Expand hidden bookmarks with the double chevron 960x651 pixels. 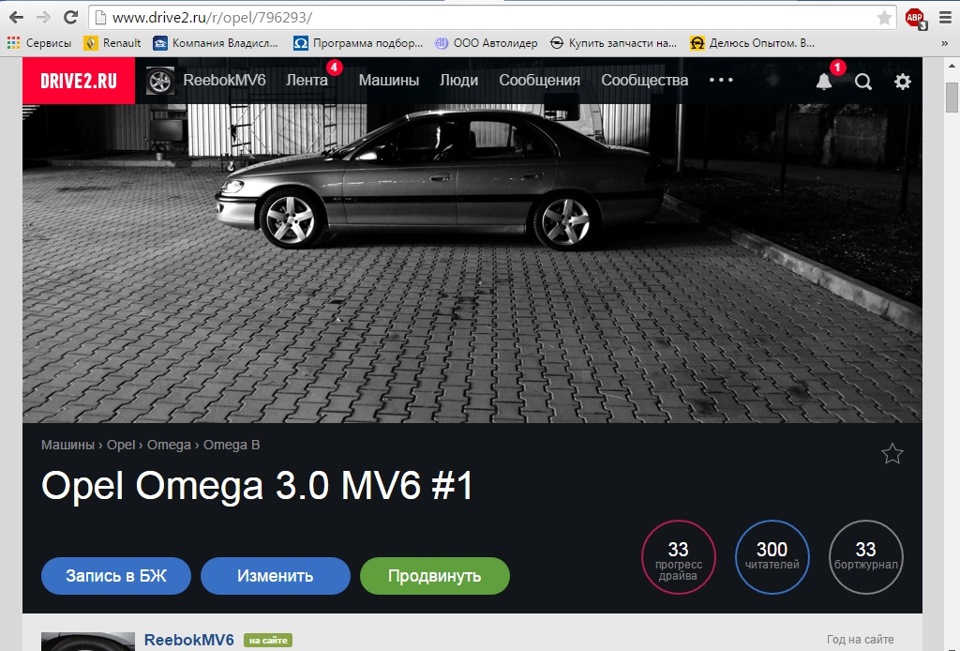[x=945, y=43]
